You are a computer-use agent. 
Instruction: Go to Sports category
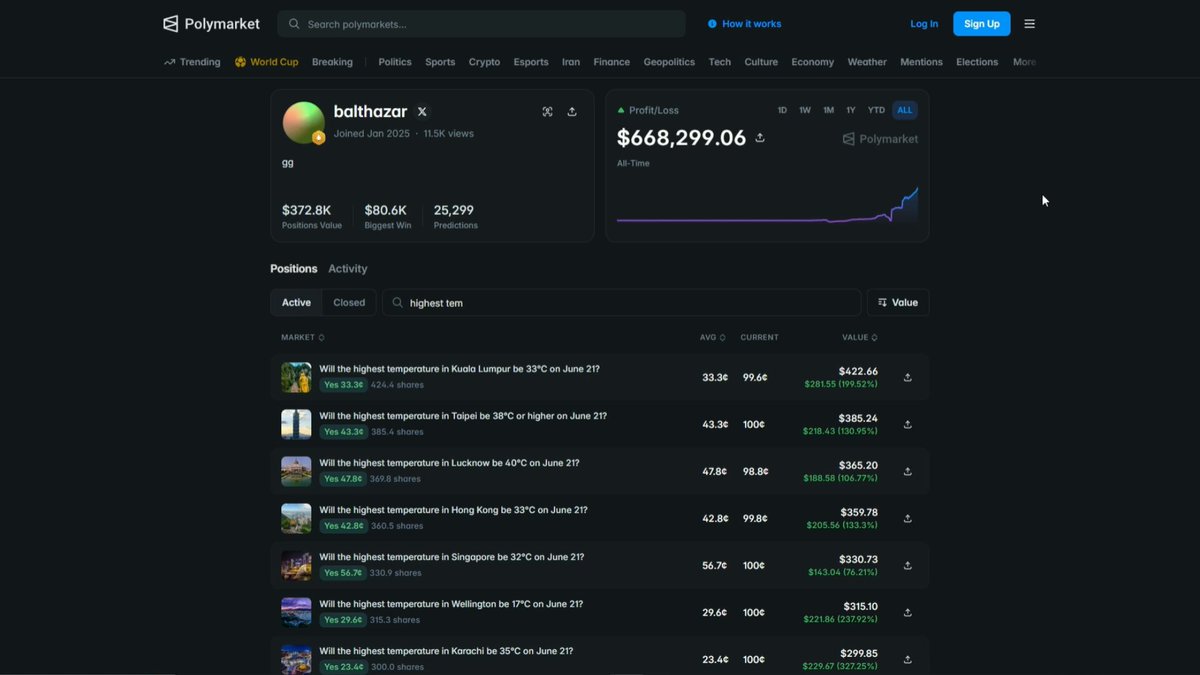(x=440, y=62)
